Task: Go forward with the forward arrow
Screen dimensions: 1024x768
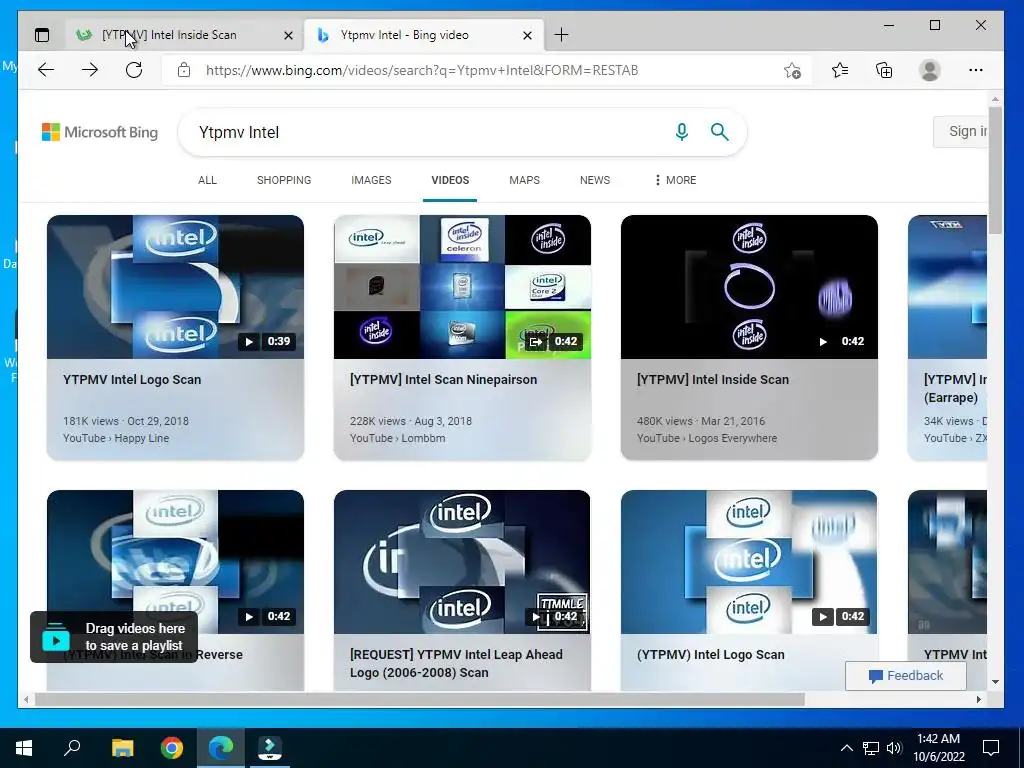Action: 90,70
